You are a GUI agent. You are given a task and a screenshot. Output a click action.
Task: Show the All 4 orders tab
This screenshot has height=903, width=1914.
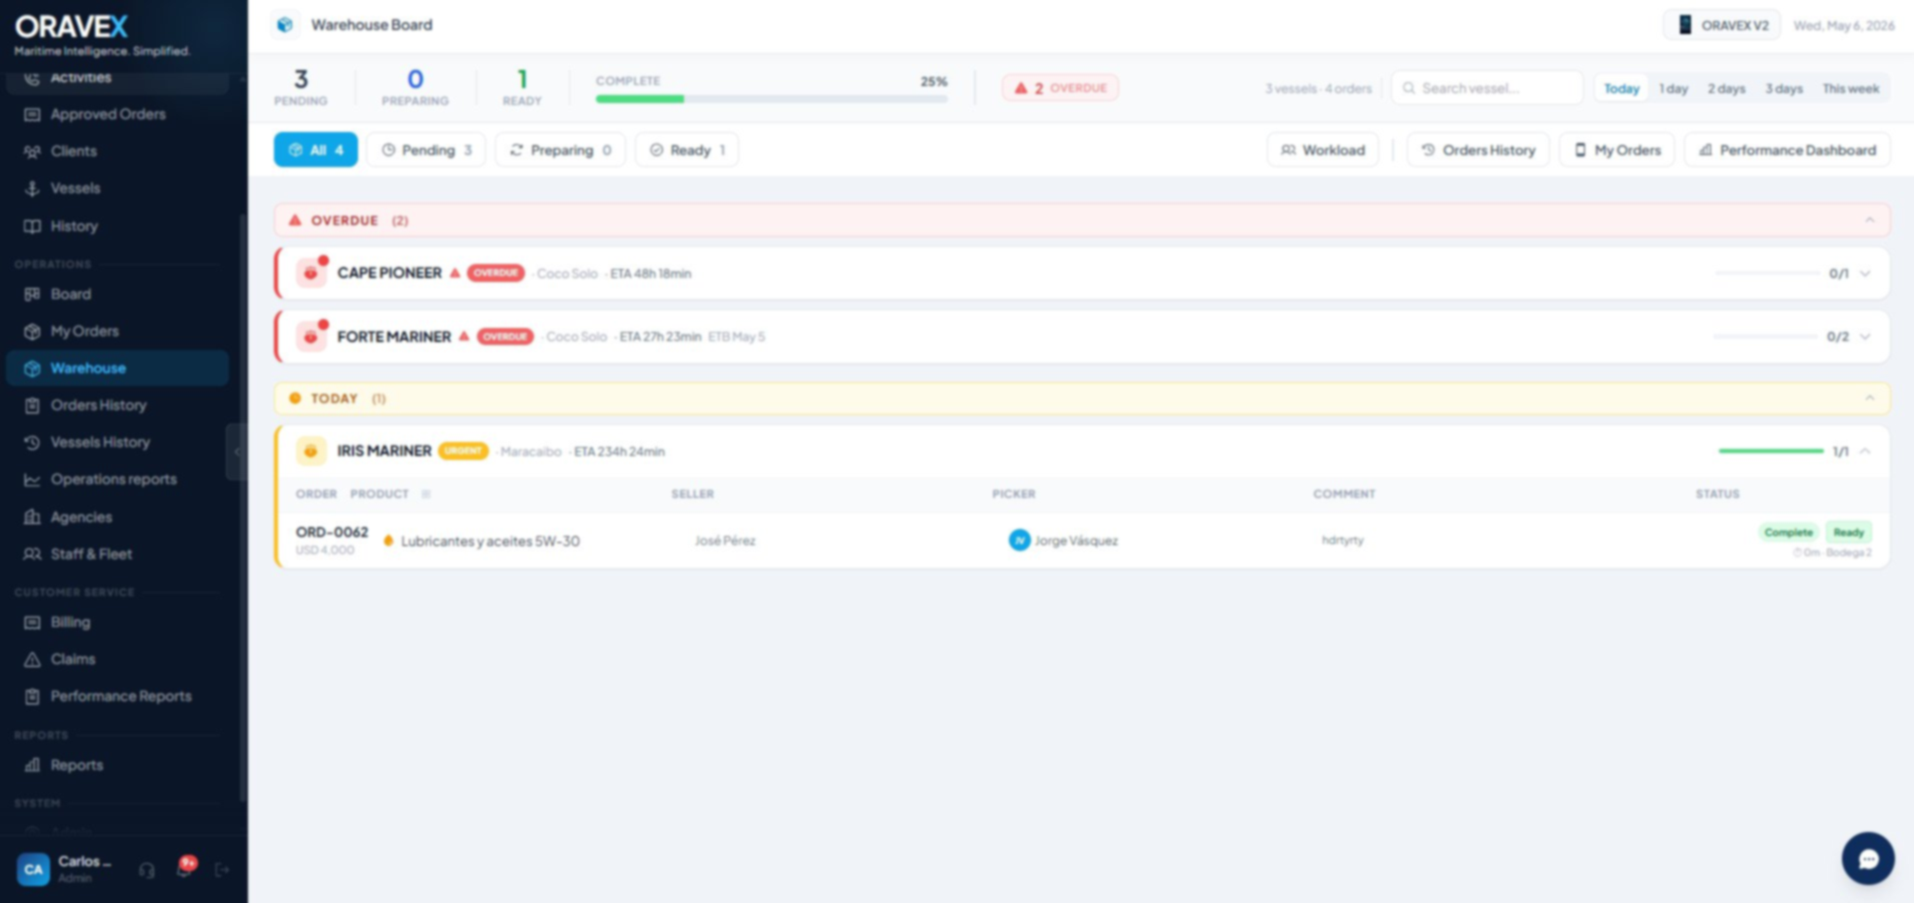tap(315, 150)
